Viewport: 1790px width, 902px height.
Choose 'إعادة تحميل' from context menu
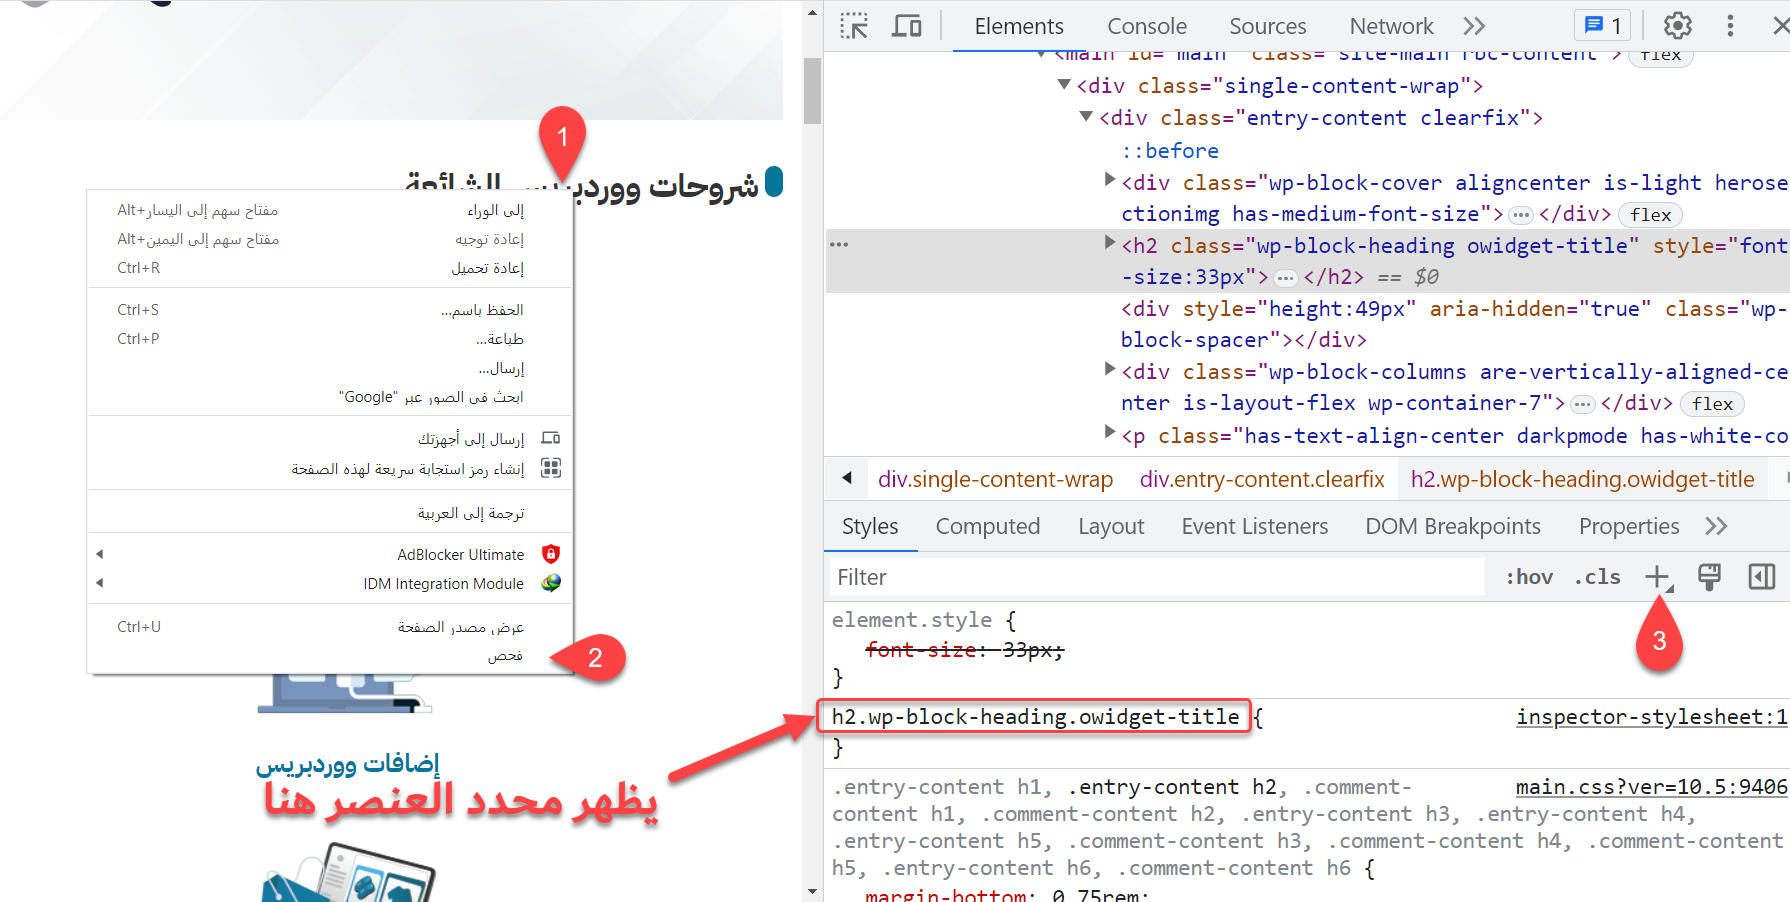click(330, 268)
